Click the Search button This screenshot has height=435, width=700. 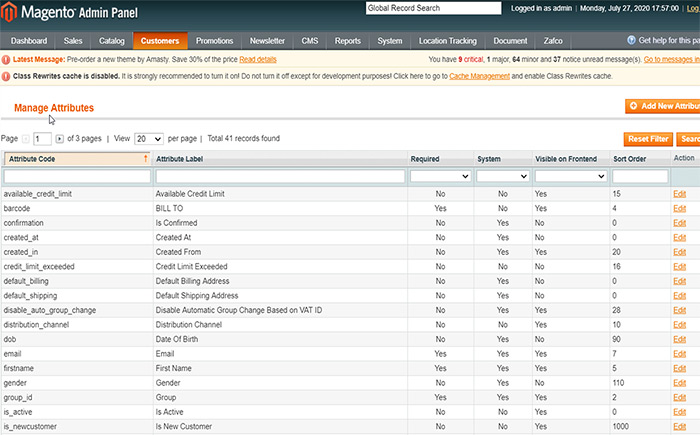(x=688, y=139)
